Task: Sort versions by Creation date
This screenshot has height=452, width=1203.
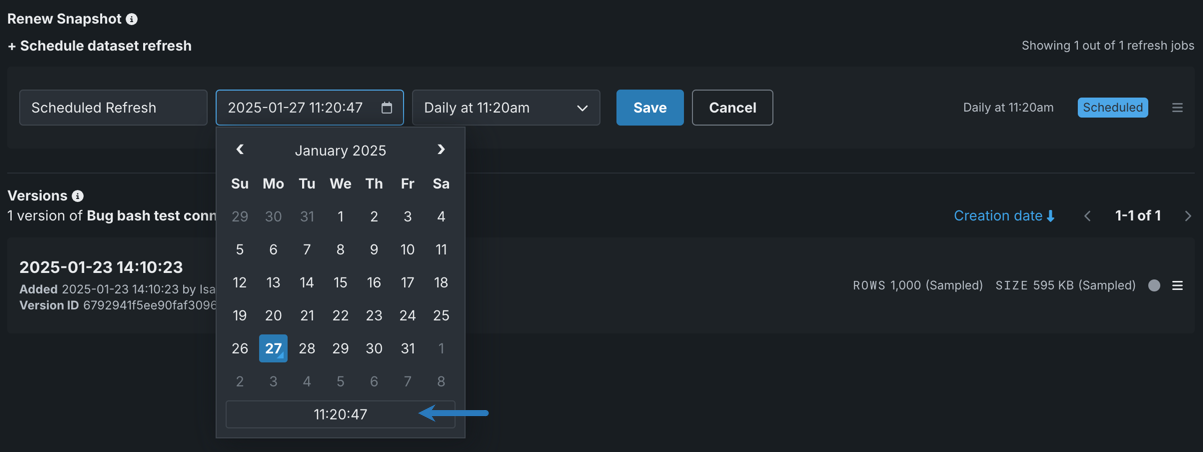Action: click(1004, 216)
